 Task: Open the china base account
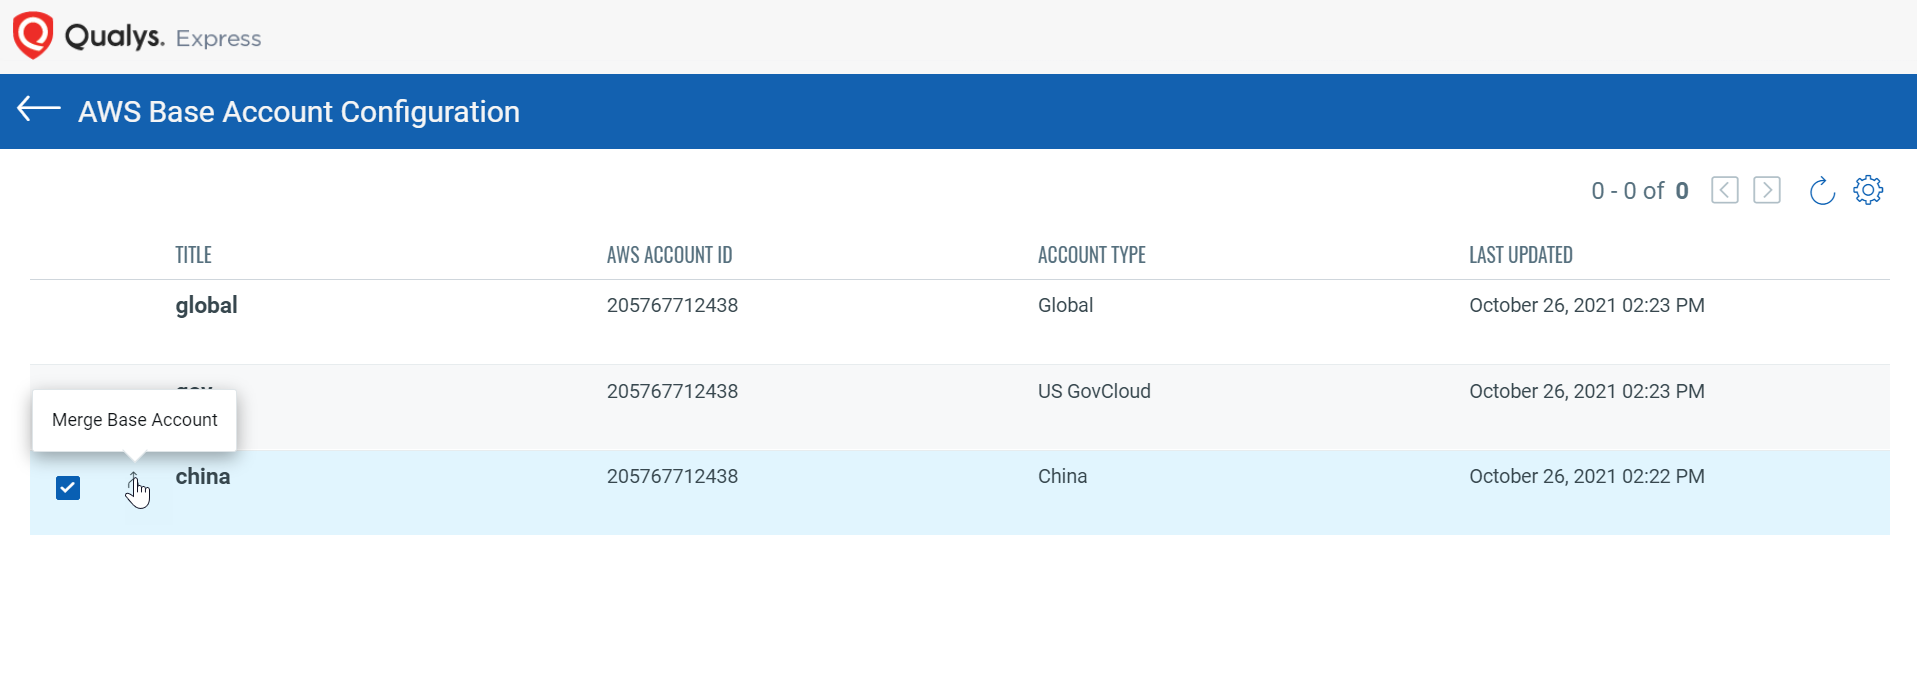tap(203, 477)
